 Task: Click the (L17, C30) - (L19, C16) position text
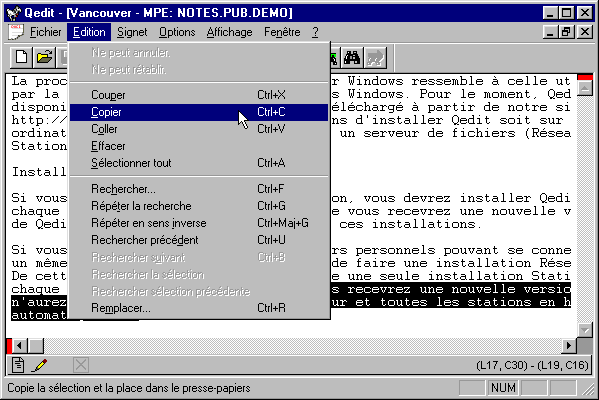tap(532, 365)
